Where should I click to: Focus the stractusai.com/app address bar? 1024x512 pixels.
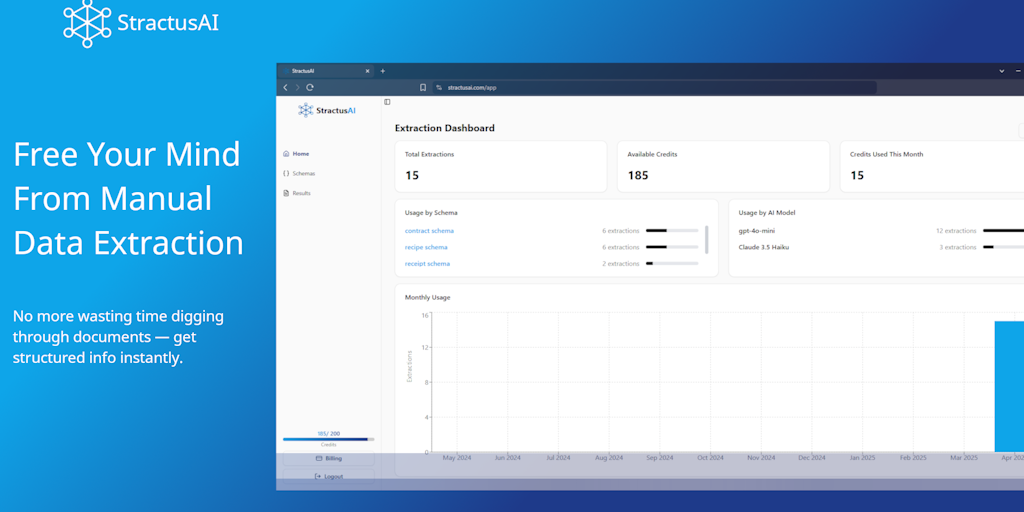[x=654, y=88]
